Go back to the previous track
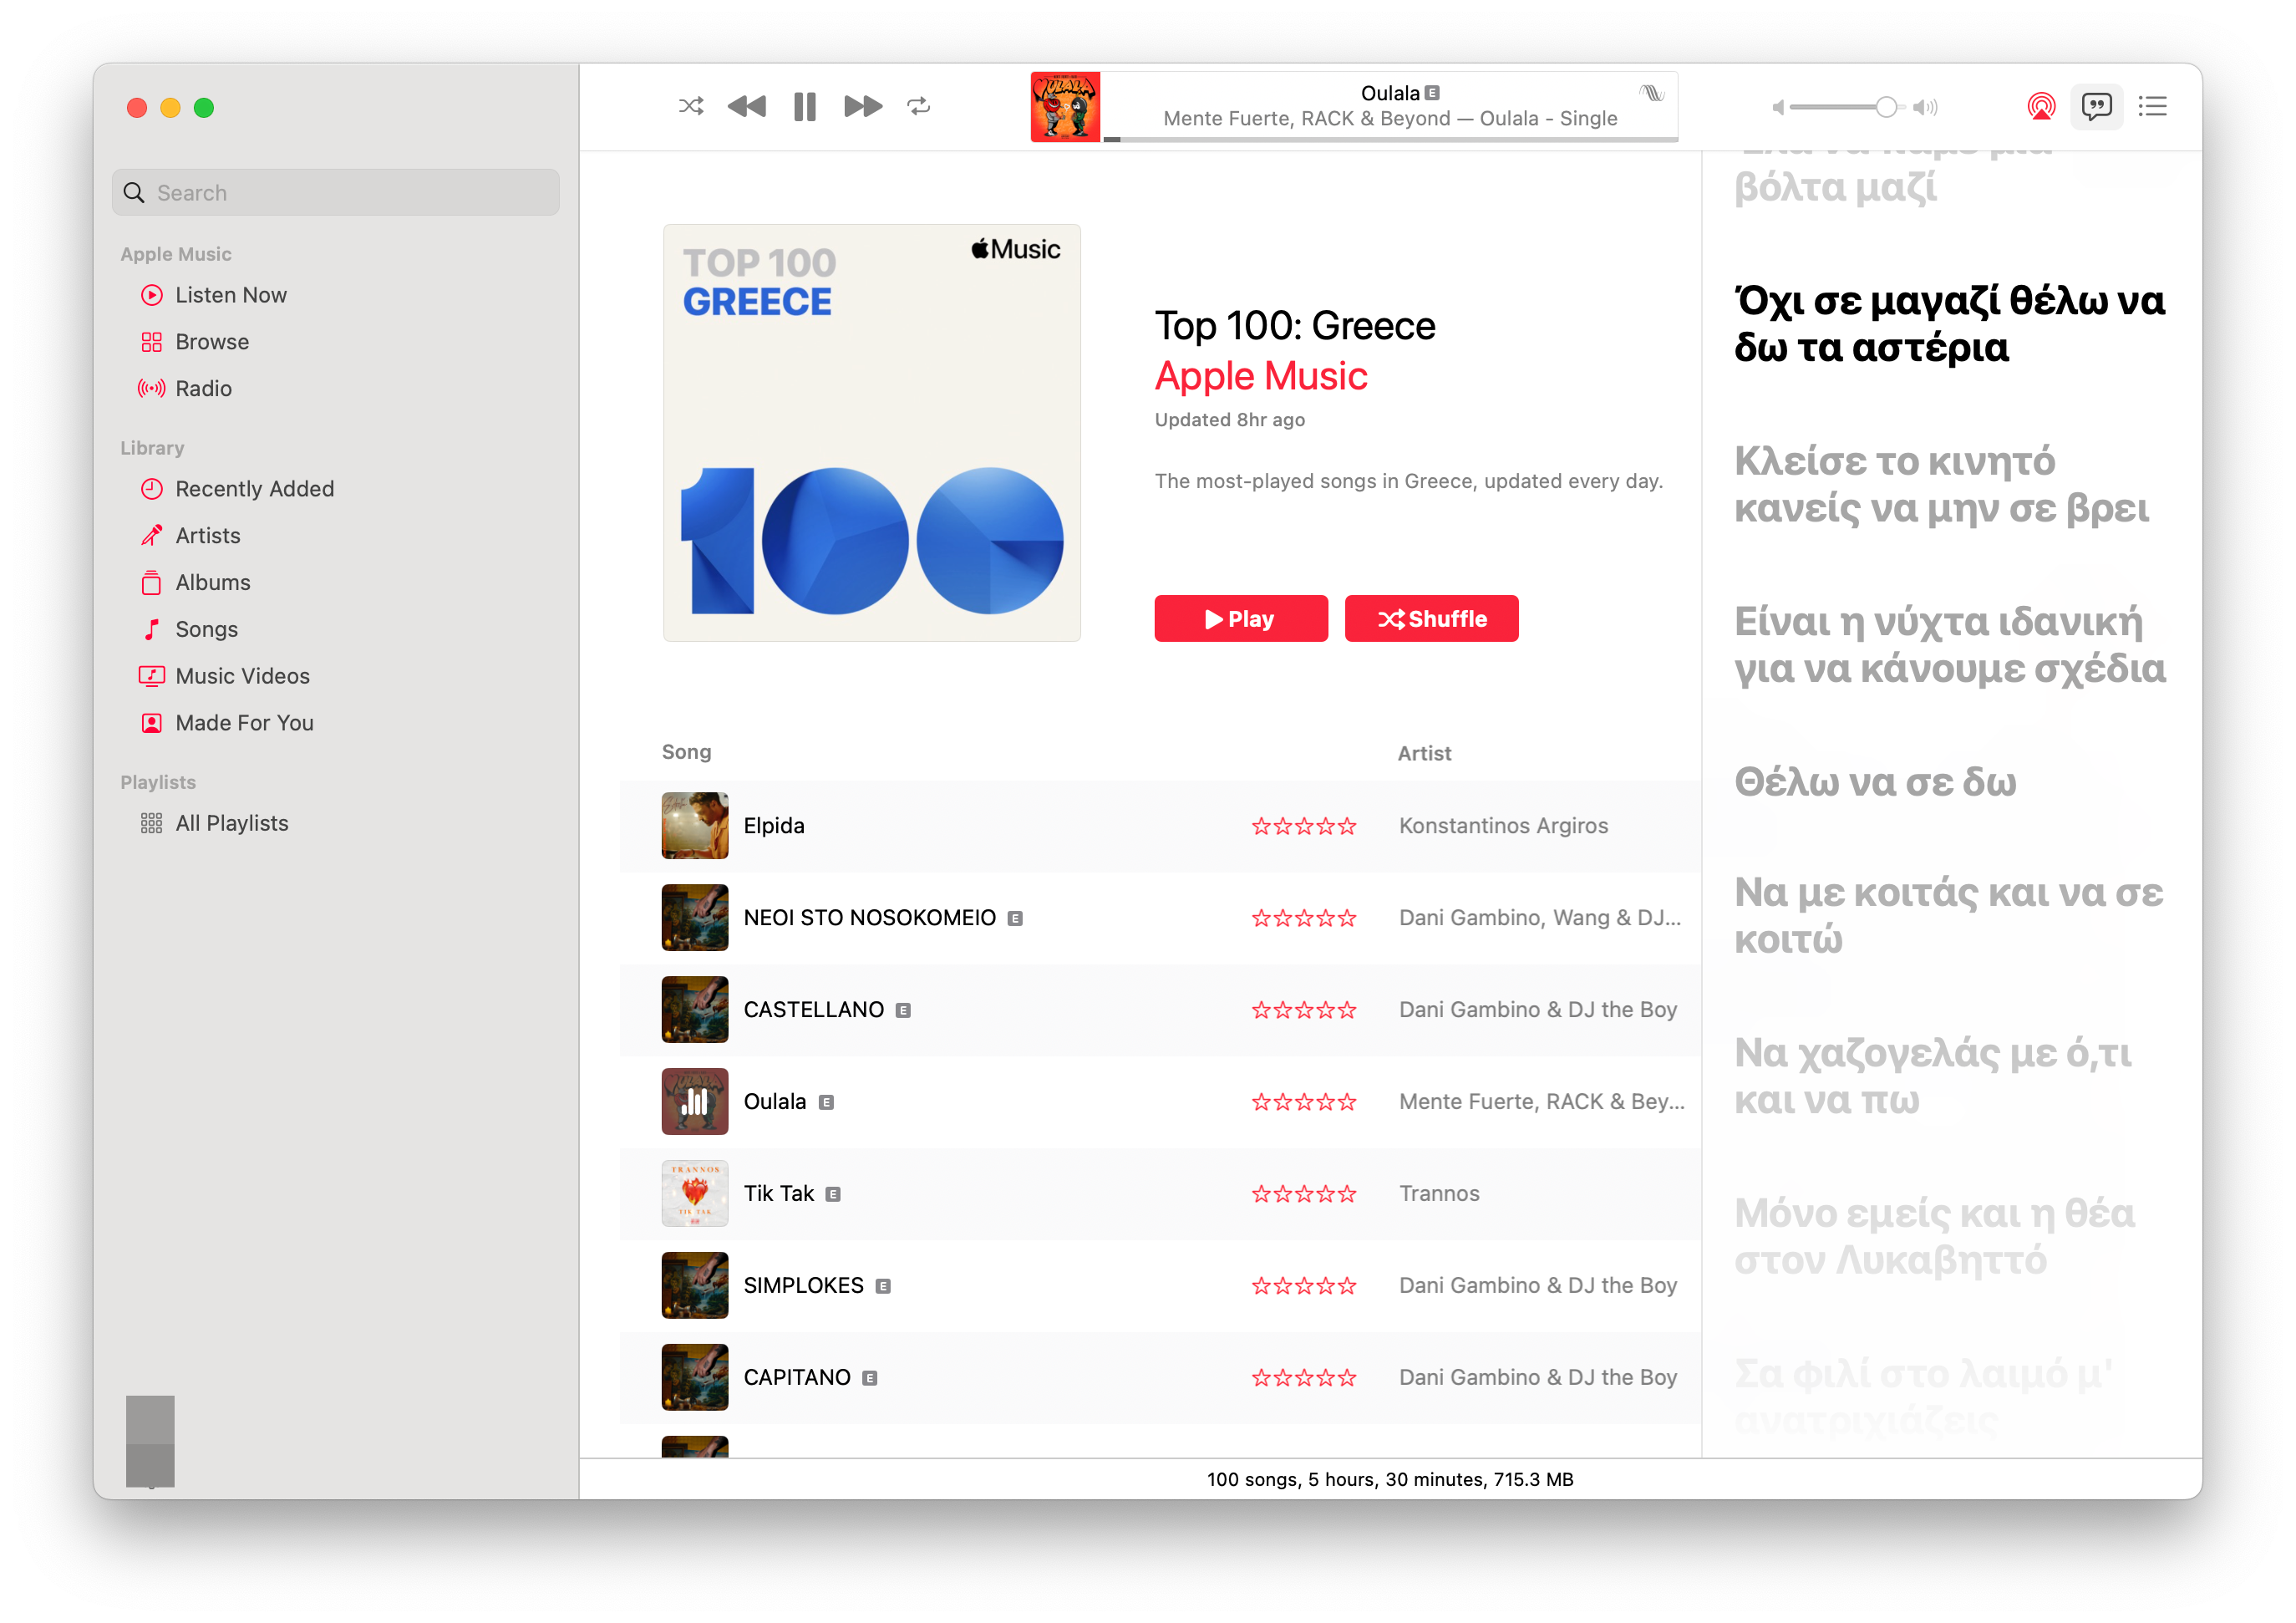The width and height of the screenshot is (2296, 1623). pyautogui.click(x=747, y=106)
